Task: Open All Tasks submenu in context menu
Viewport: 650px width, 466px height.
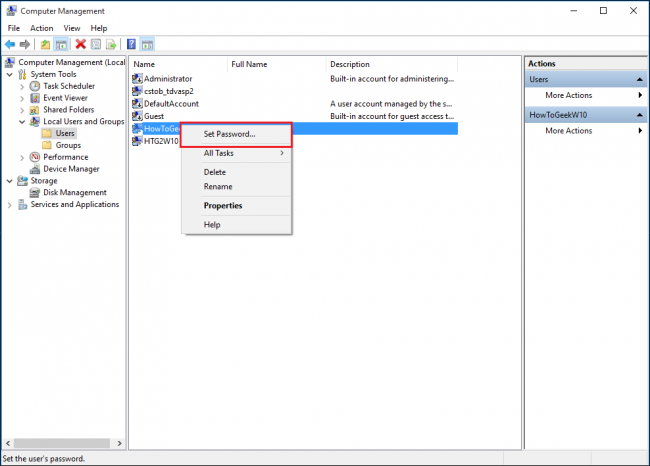Action: [x=236, y=153]
